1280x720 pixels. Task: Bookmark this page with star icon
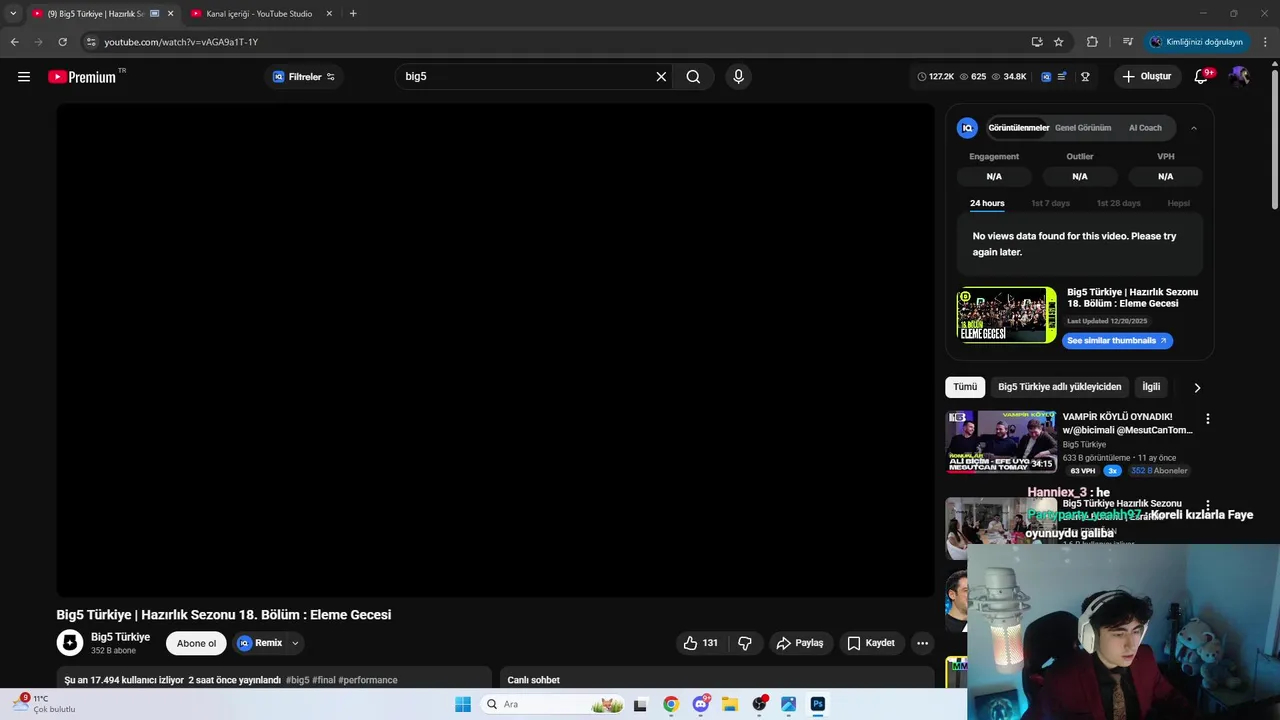1059,42
